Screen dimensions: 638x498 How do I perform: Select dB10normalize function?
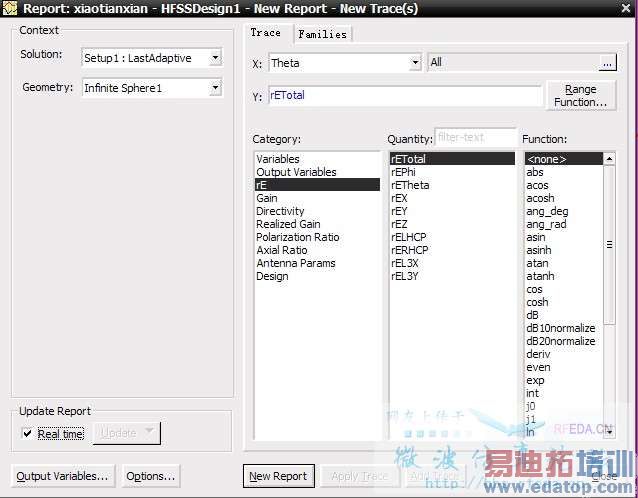click(564, 328)
